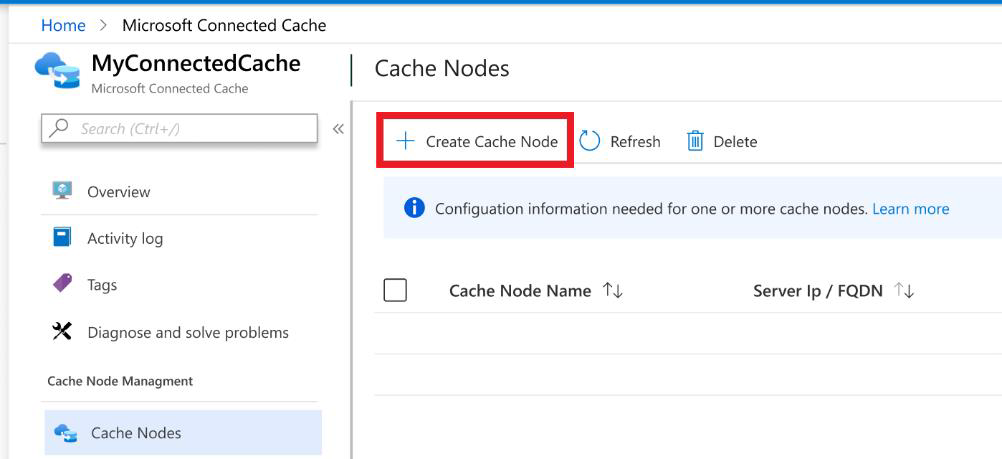Click the Delete trash can icon
The height and width of the screenshot is (459, 1002).
coord(695,141)
